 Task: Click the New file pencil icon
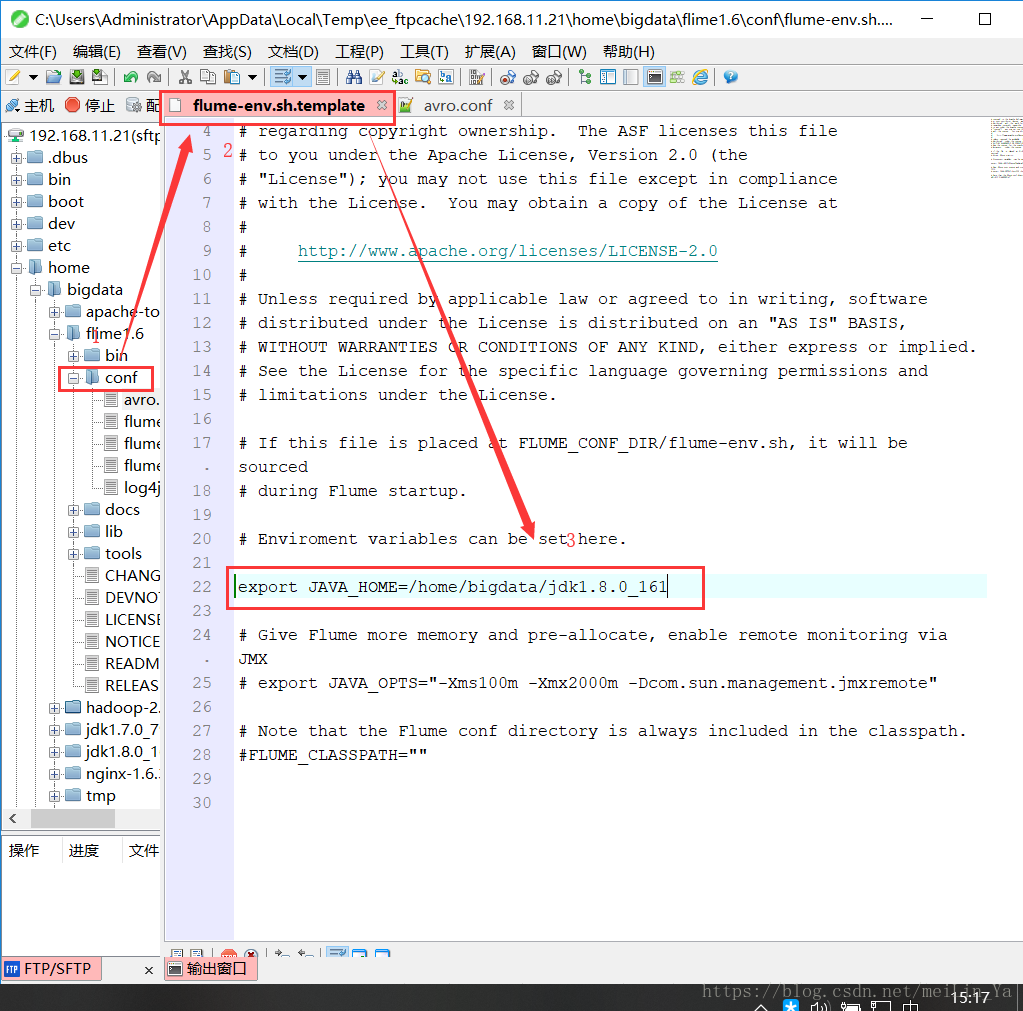(x=13, y=78)
